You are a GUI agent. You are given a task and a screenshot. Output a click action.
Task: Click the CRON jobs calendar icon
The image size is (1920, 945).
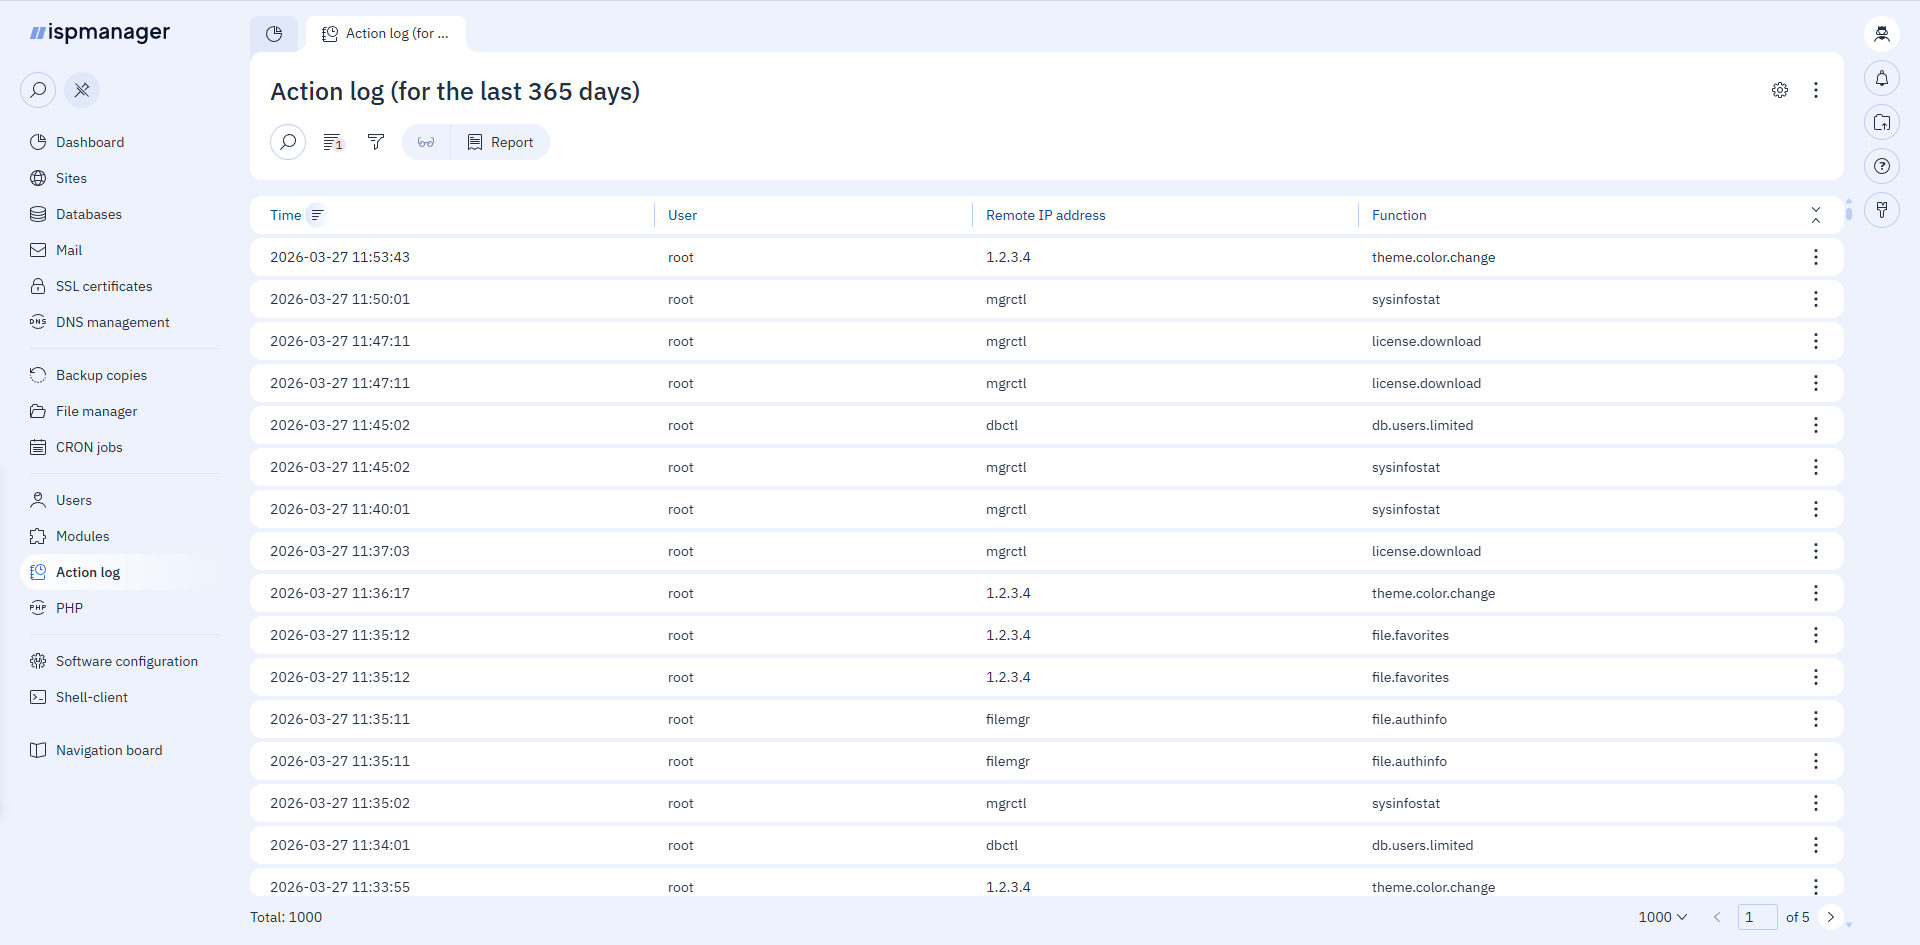[38, 447]
